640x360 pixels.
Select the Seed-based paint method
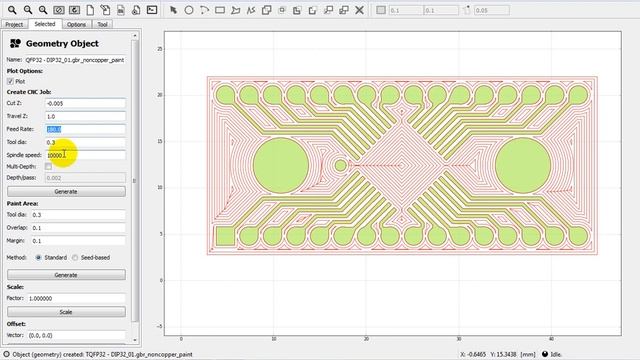pyautogui.click(x=75, y=258)
